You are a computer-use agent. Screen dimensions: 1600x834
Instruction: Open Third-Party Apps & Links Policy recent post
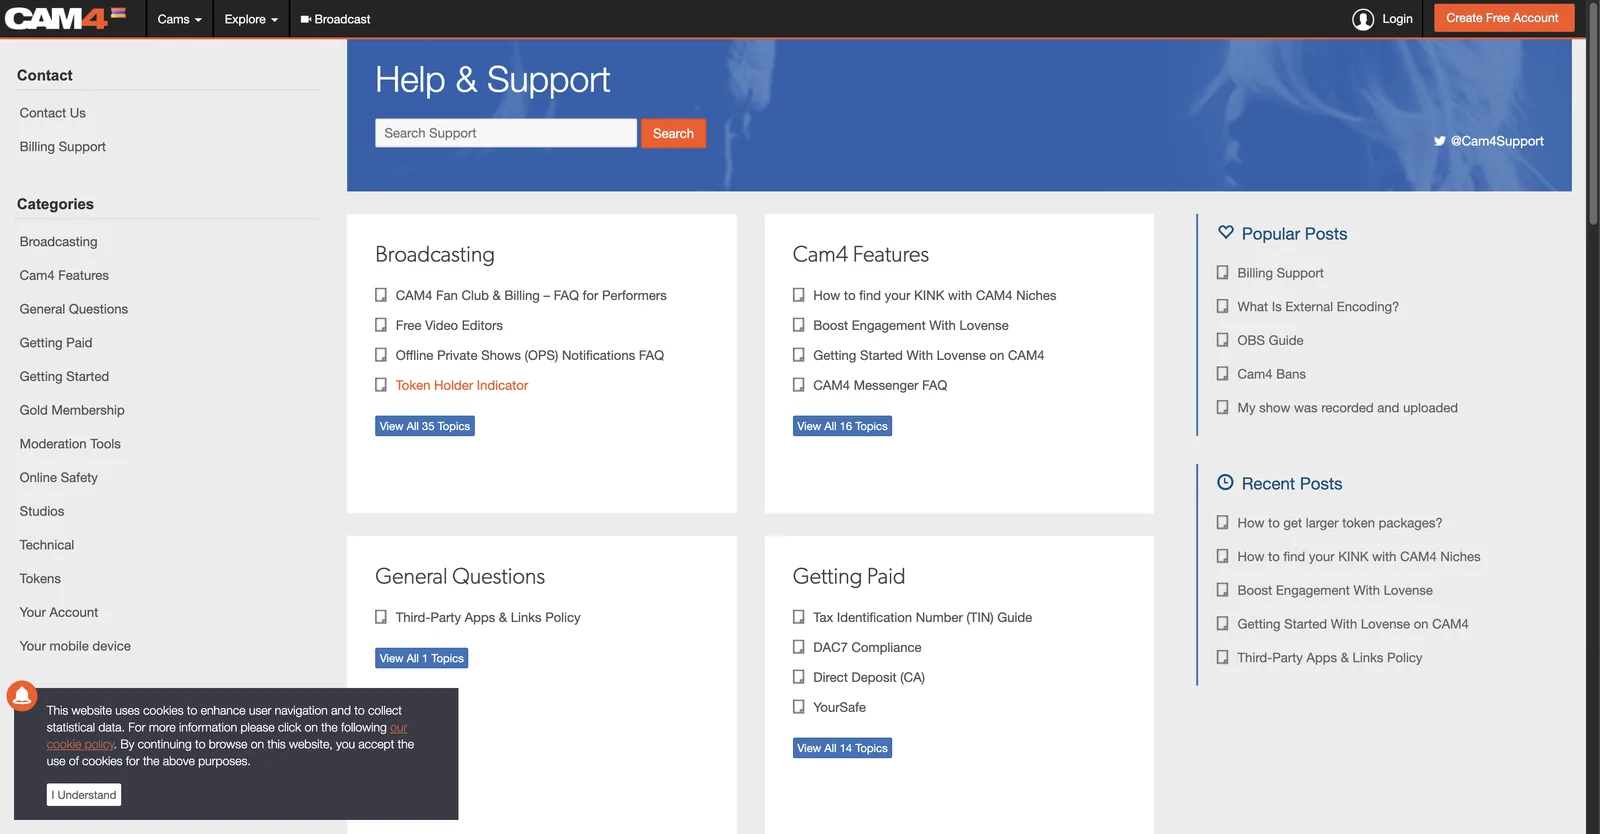1329,658
